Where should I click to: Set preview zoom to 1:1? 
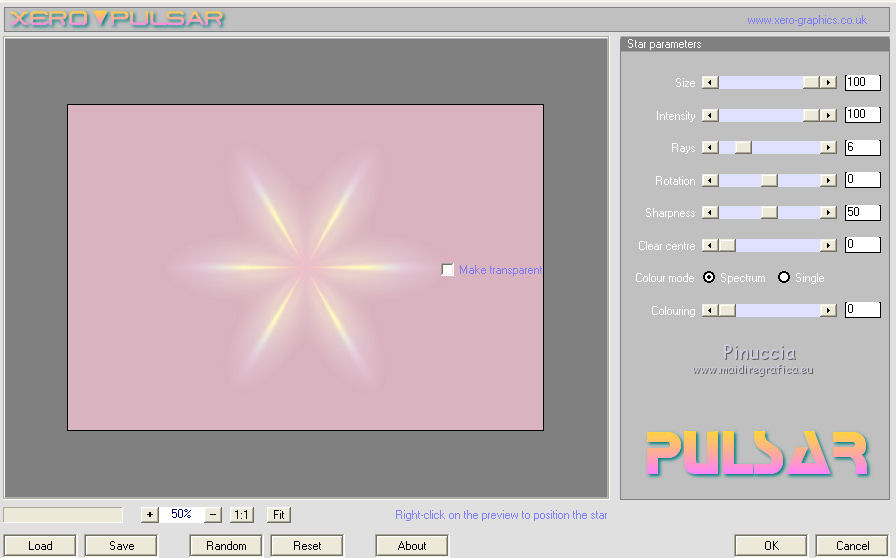(x=242, y=515)
